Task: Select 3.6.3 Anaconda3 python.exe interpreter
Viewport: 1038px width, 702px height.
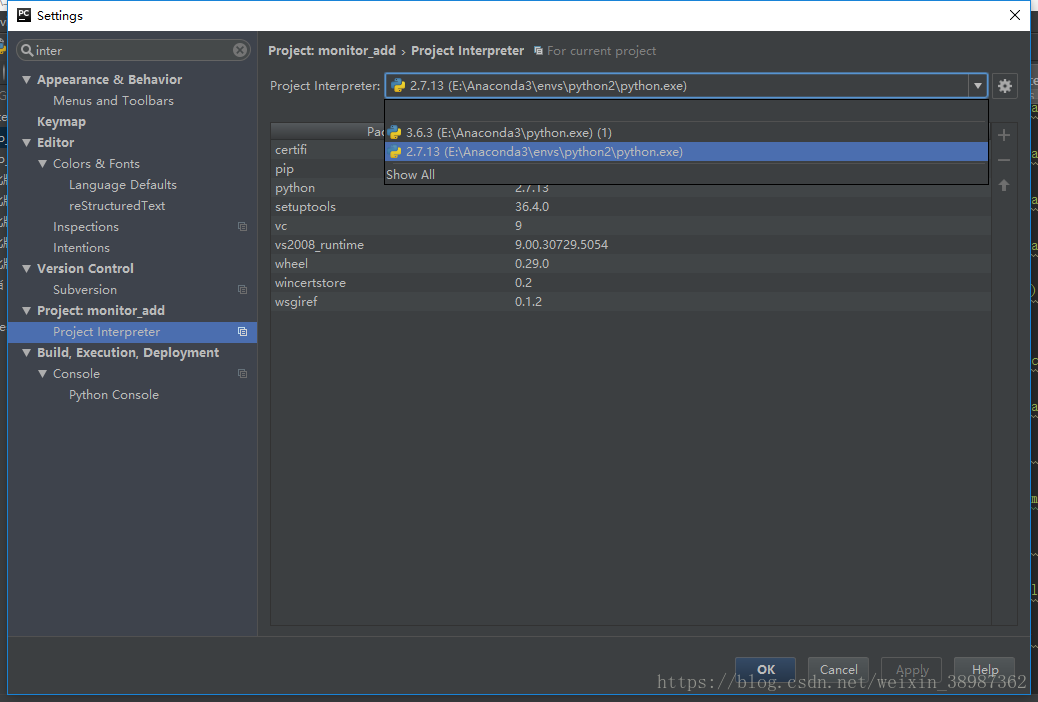Action: (686, 132)
